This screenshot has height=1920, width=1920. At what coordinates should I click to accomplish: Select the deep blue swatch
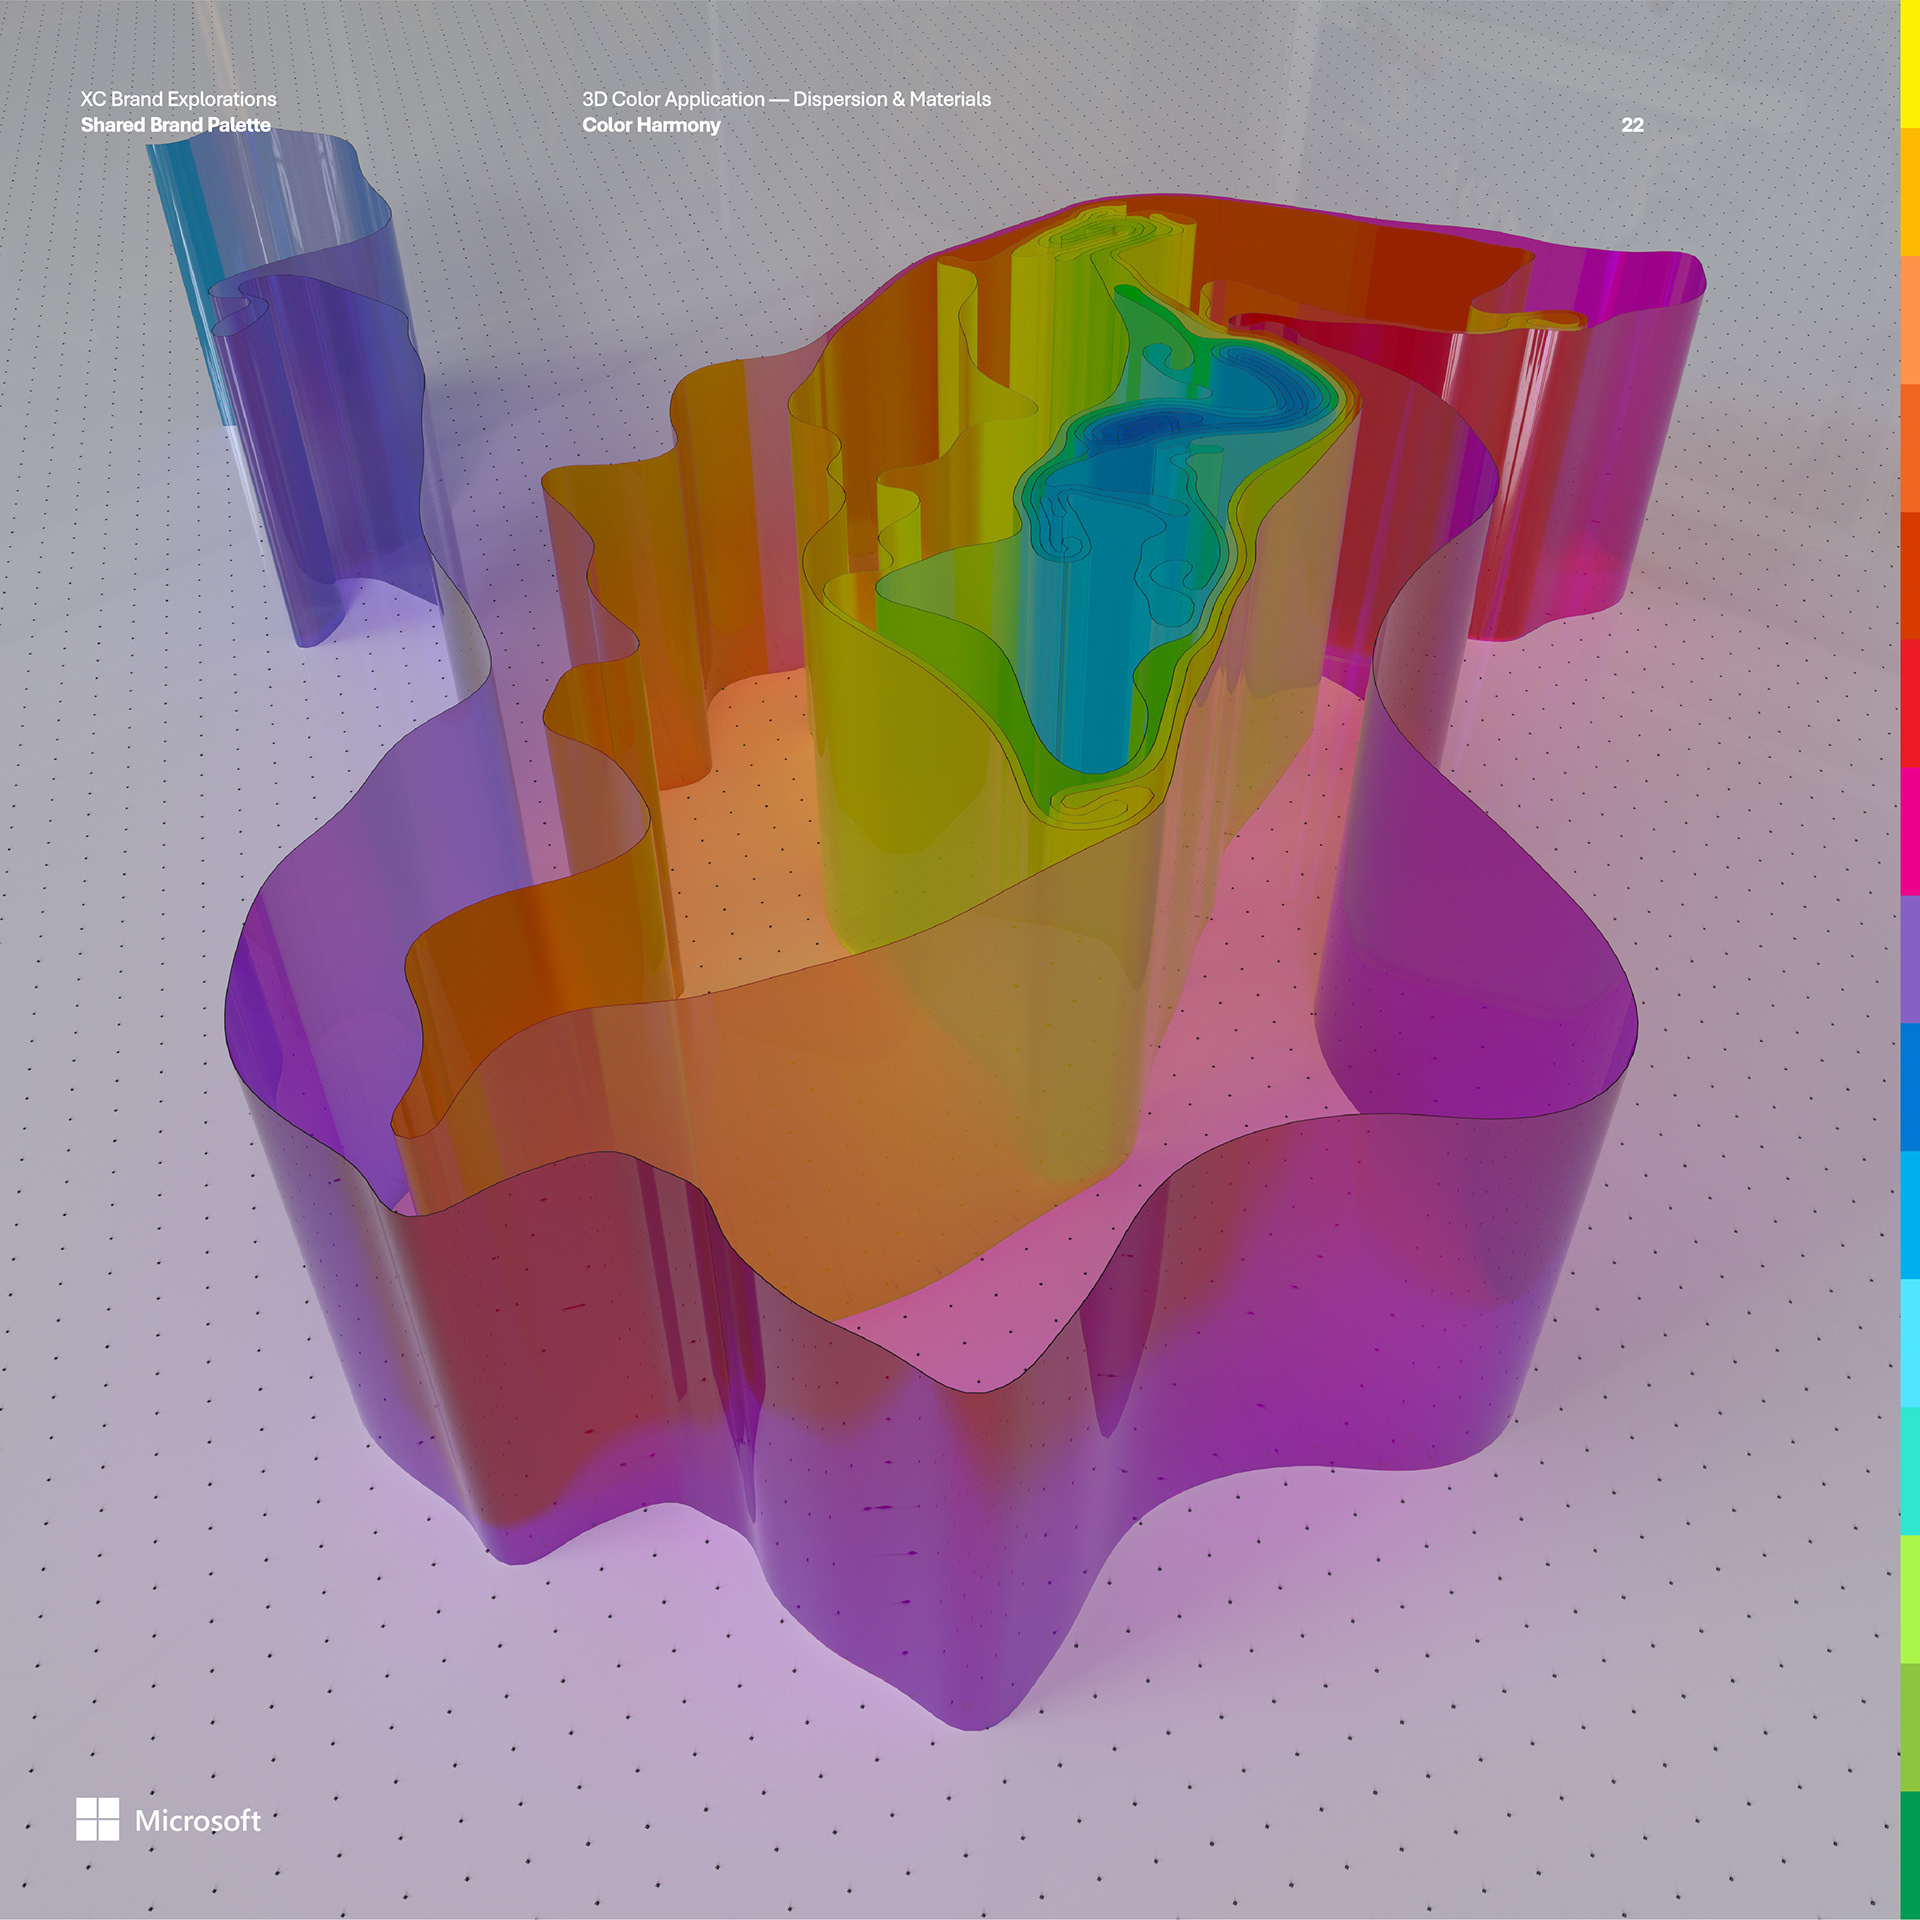click(1909, 1087)
